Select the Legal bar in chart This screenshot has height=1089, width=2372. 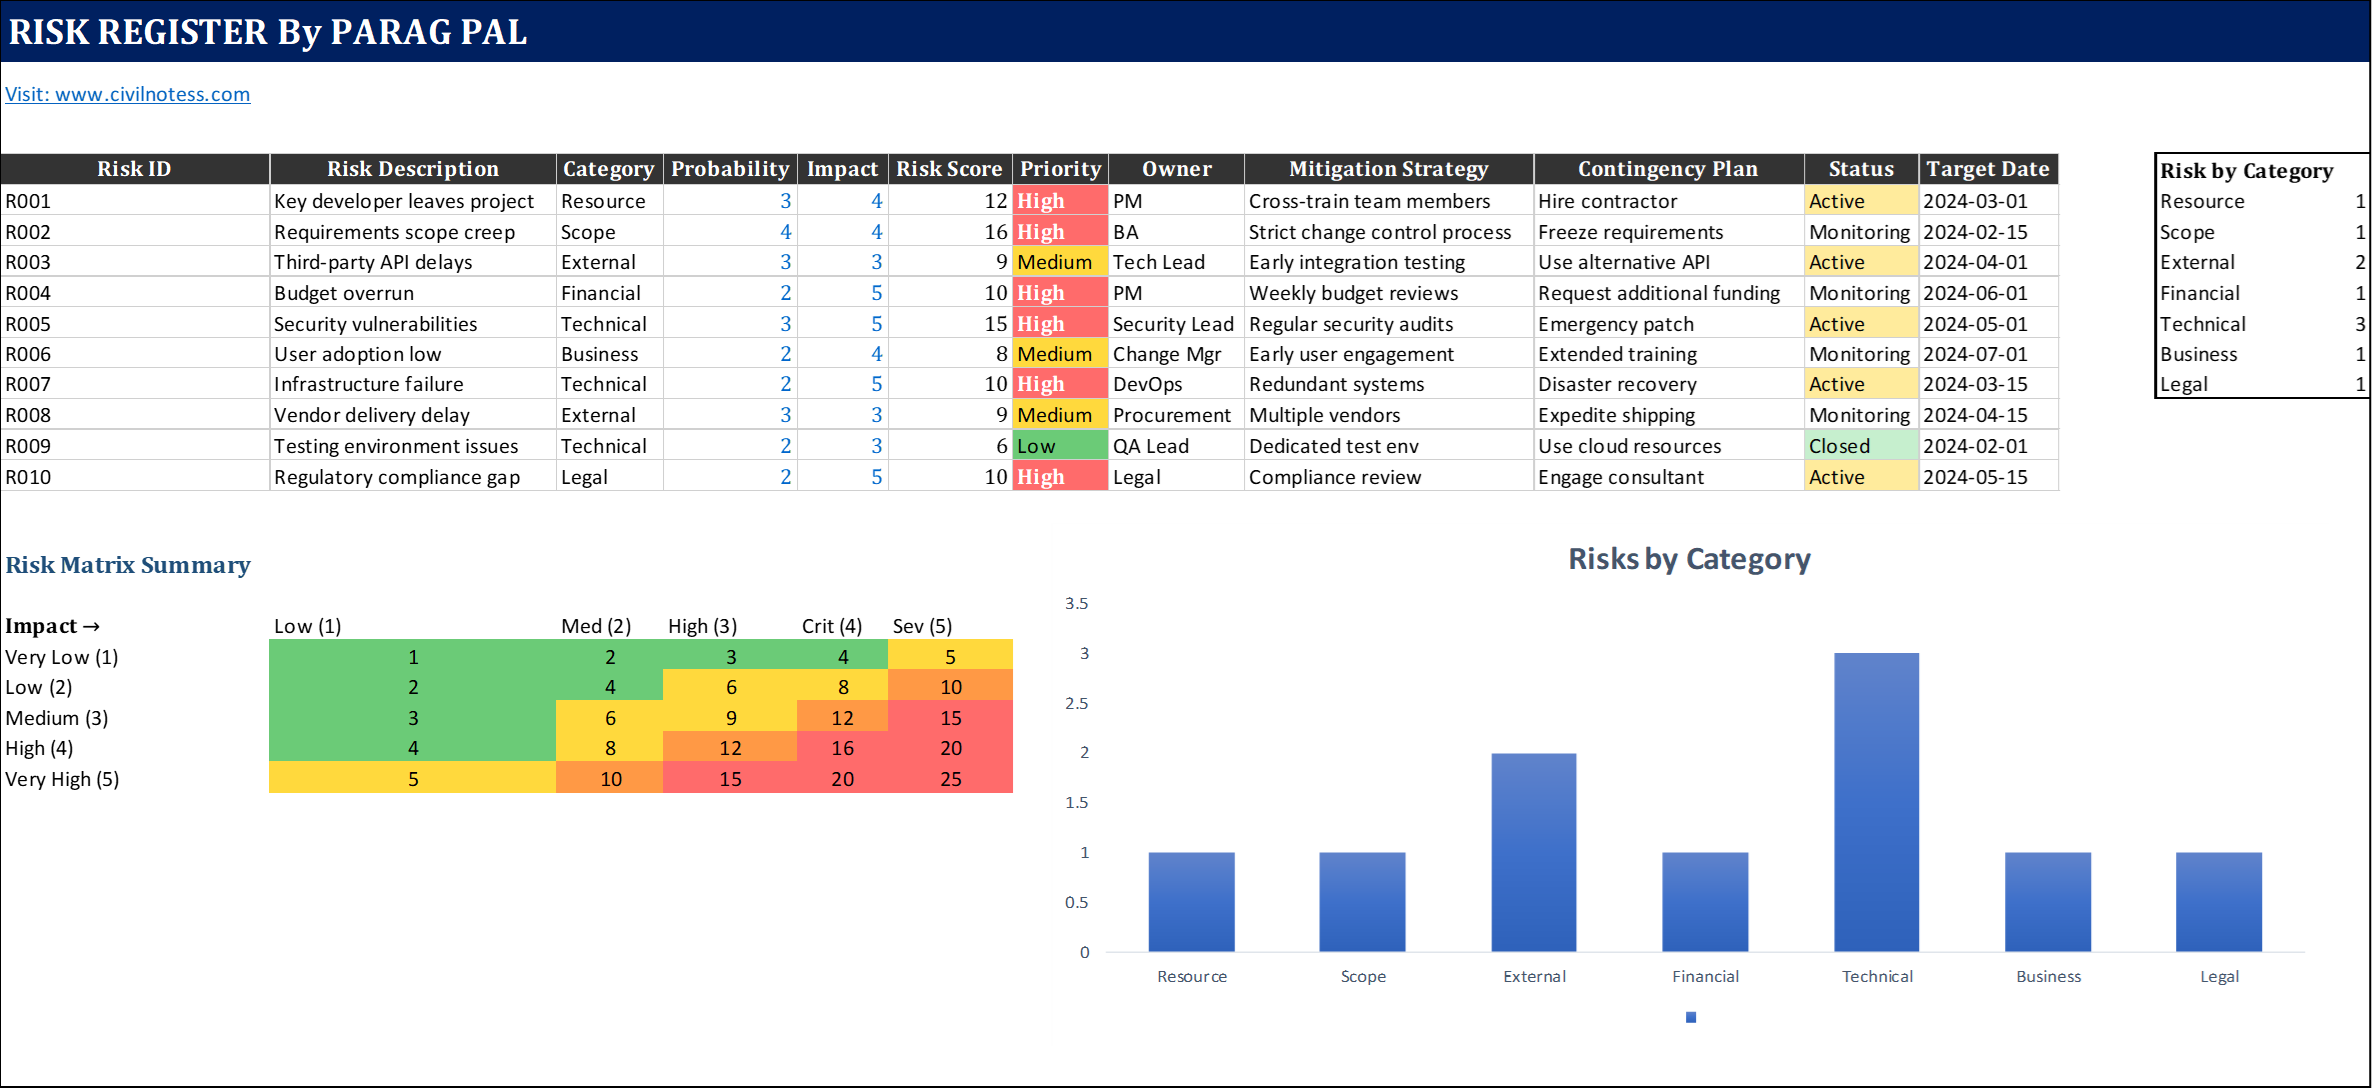[2218, 900]
